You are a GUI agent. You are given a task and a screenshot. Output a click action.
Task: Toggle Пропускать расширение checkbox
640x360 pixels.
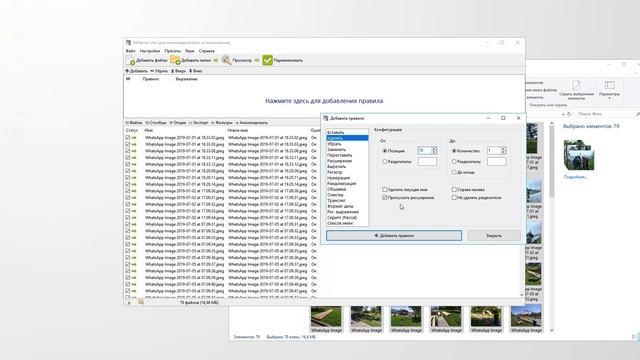click(384, 198)
